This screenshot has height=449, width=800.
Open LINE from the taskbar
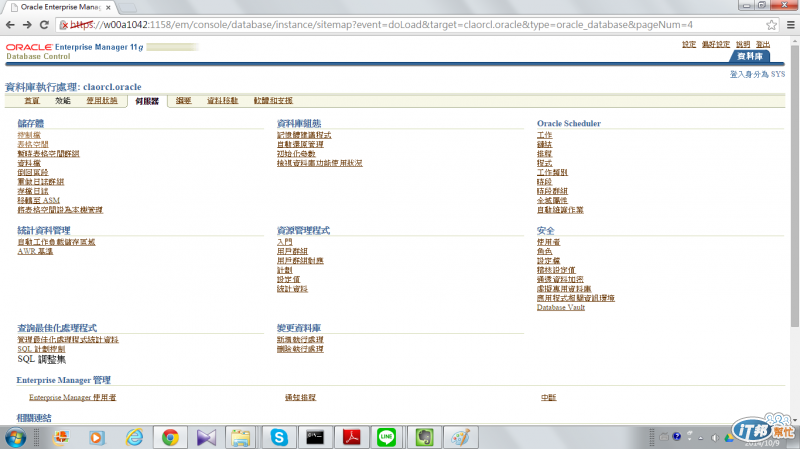click(387, 438)
